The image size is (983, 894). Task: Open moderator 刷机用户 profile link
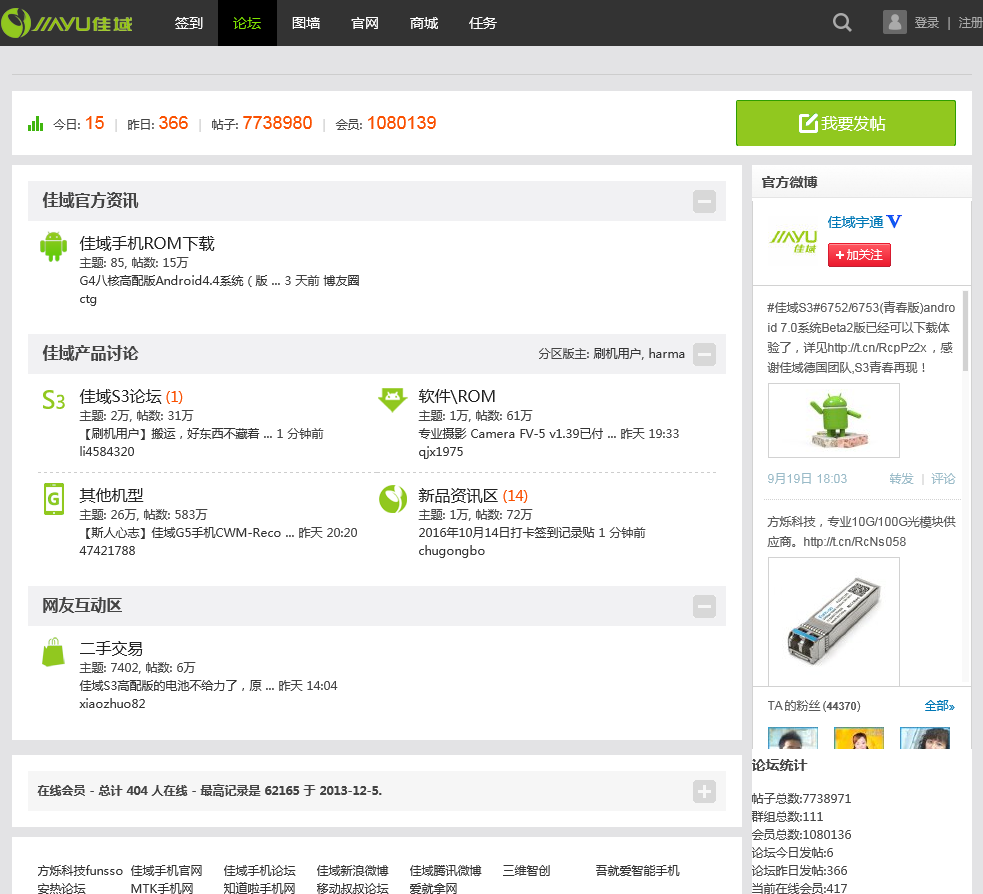coord(617,354)
